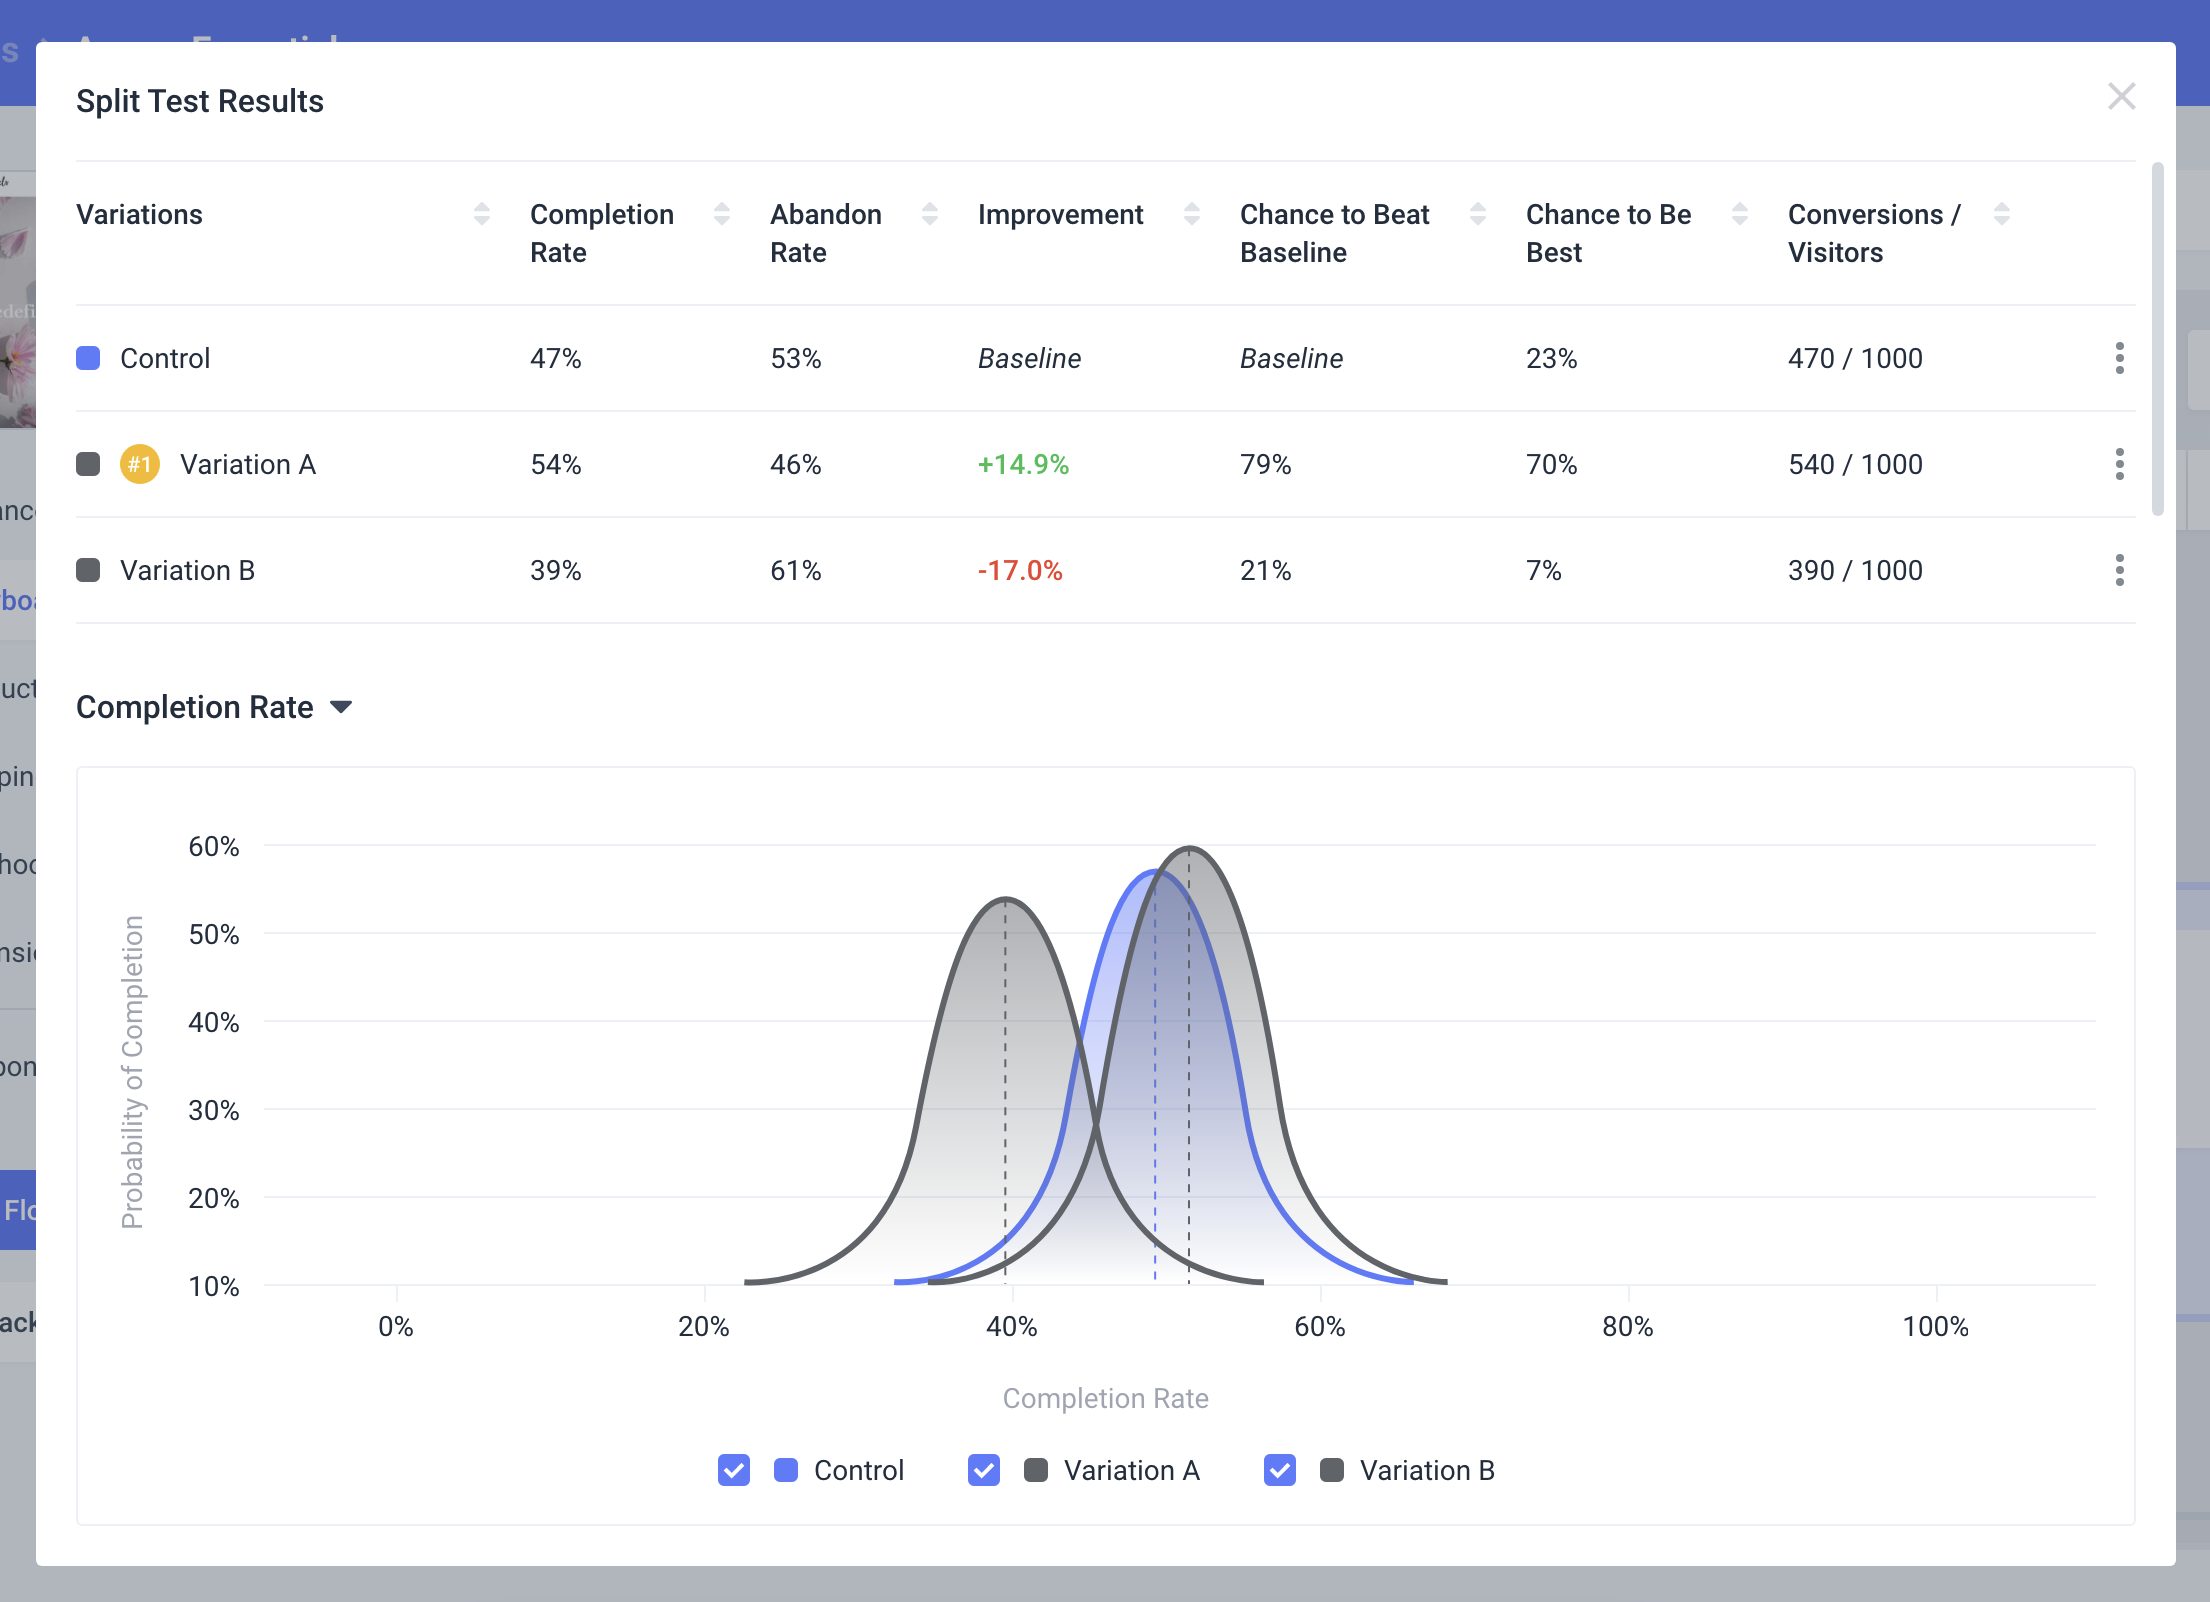The height and width of the screenshot is (1602, 2210).
Task: Click Chance to Be Best header
Action: tap(1608, 233)
